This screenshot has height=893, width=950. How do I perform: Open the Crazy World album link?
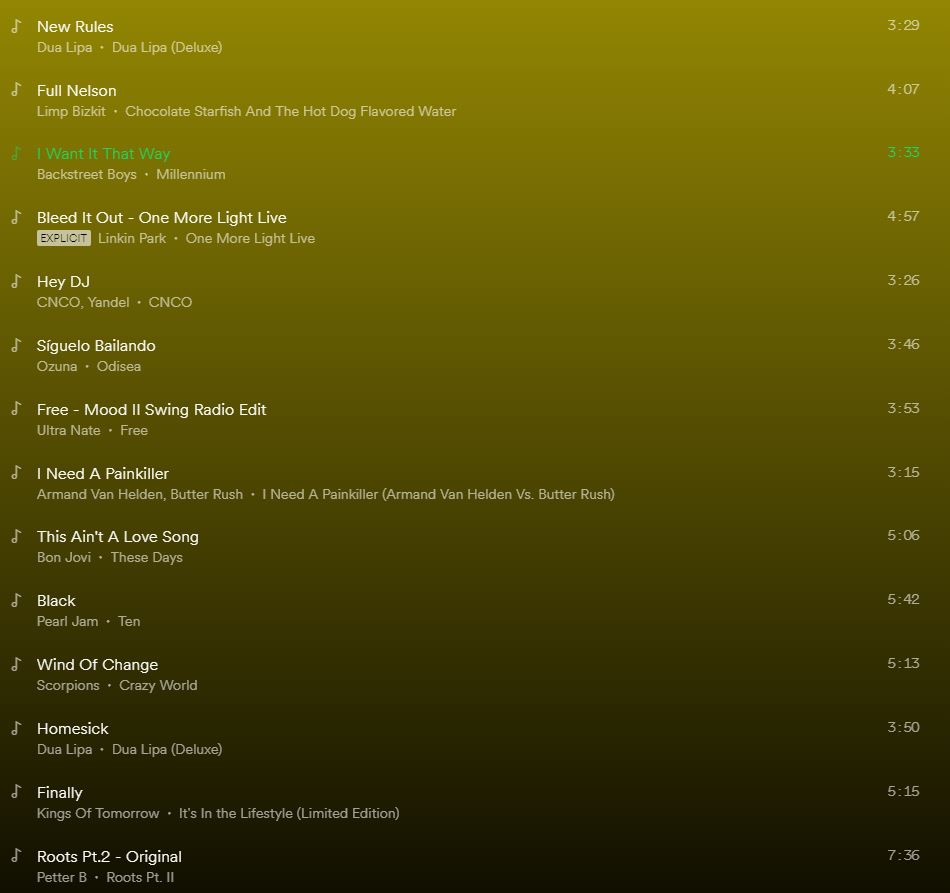pos(158,686)
